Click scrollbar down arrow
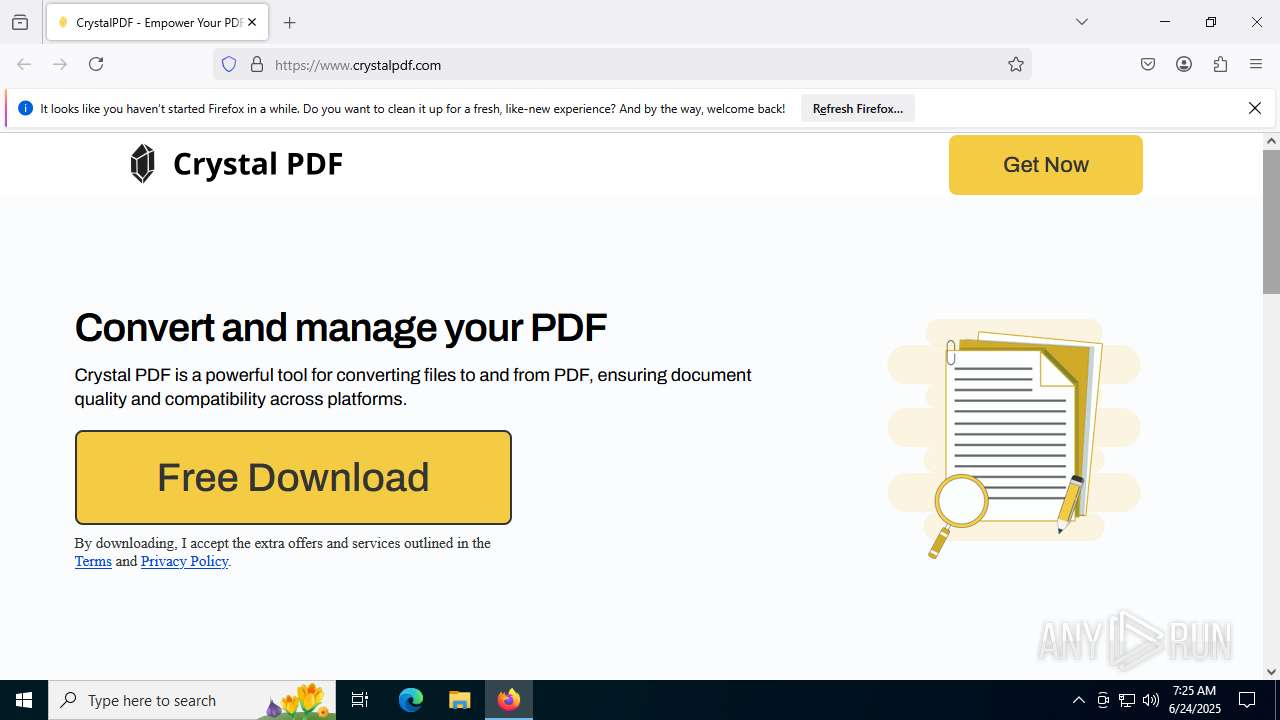1280x720 pixels. pyautogui.click(x=1271, y=672)
